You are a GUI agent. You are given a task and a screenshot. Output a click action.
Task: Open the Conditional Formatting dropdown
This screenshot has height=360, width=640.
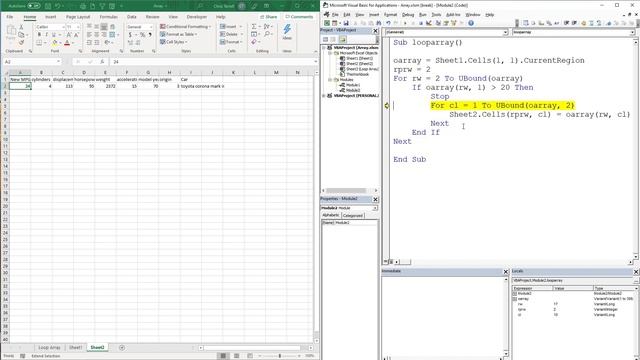click(x=186, y=27)
